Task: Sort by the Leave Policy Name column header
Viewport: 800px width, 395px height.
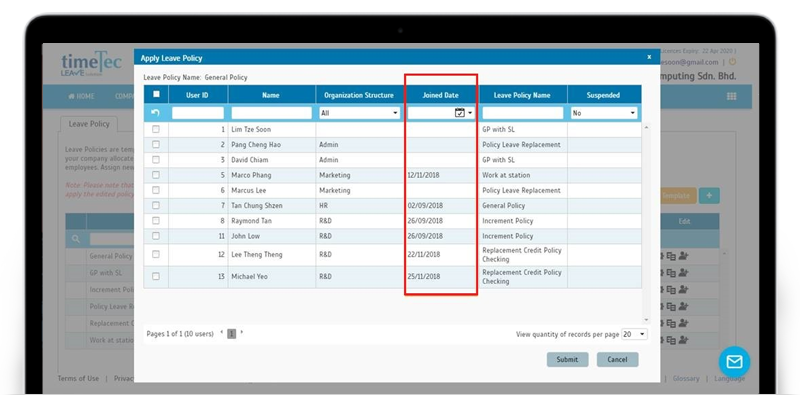Action: 522,95
